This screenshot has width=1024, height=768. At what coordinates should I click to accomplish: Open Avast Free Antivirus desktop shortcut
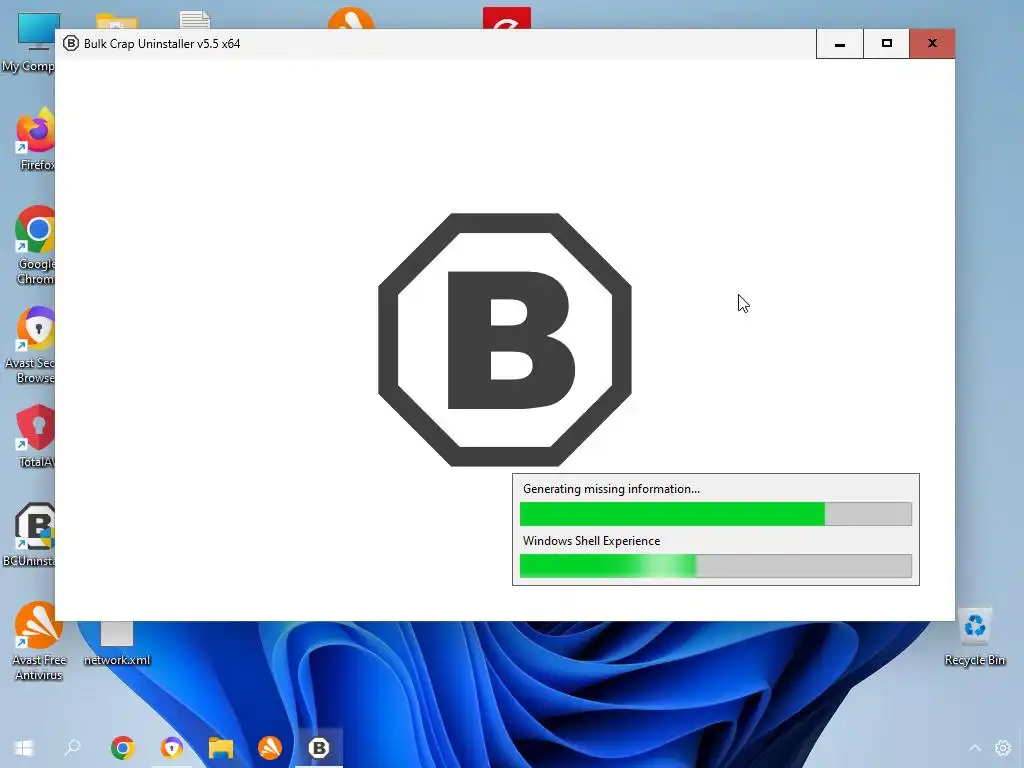tap(39, 641)
